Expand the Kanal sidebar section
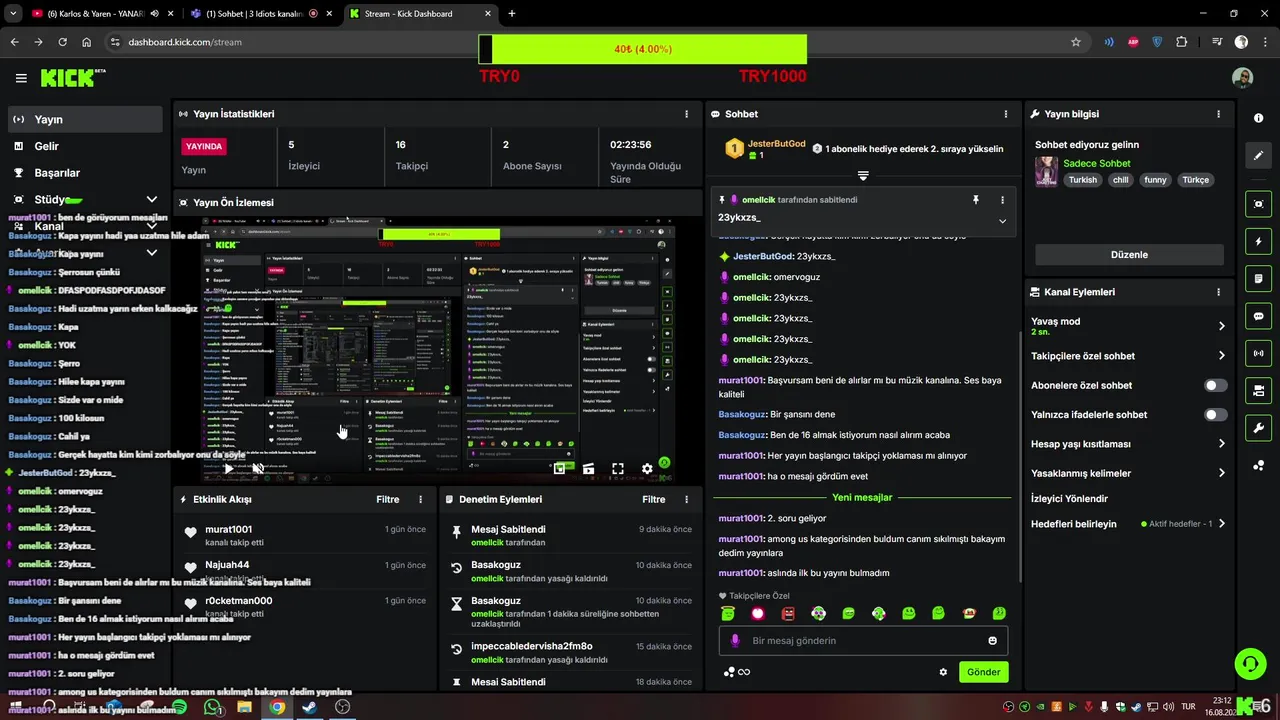Screen dimensions: 1280x720 [152, 227]
